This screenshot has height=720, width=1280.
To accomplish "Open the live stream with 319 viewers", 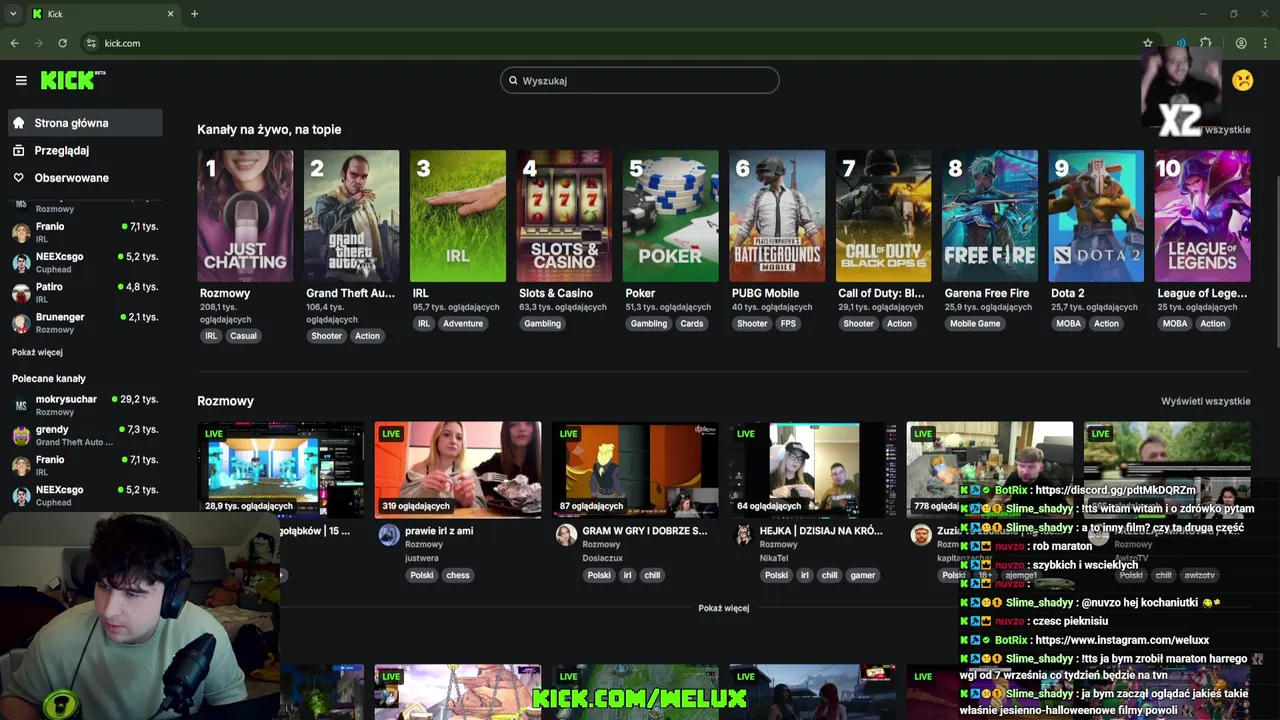I will pyautogui.click(x=458, y=469).
